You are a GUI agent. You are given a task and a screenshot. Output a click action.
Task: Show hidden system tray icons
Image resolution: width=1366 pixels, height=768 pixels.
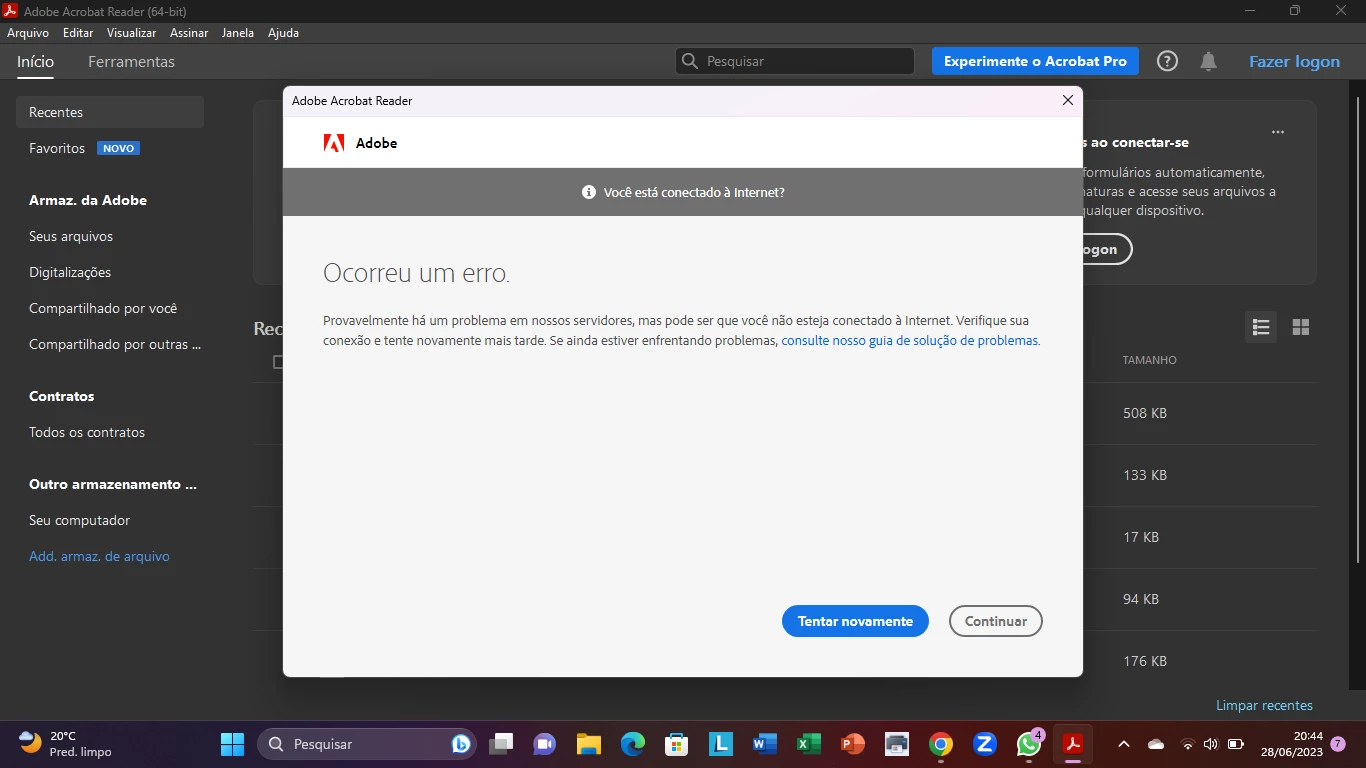1123,744
